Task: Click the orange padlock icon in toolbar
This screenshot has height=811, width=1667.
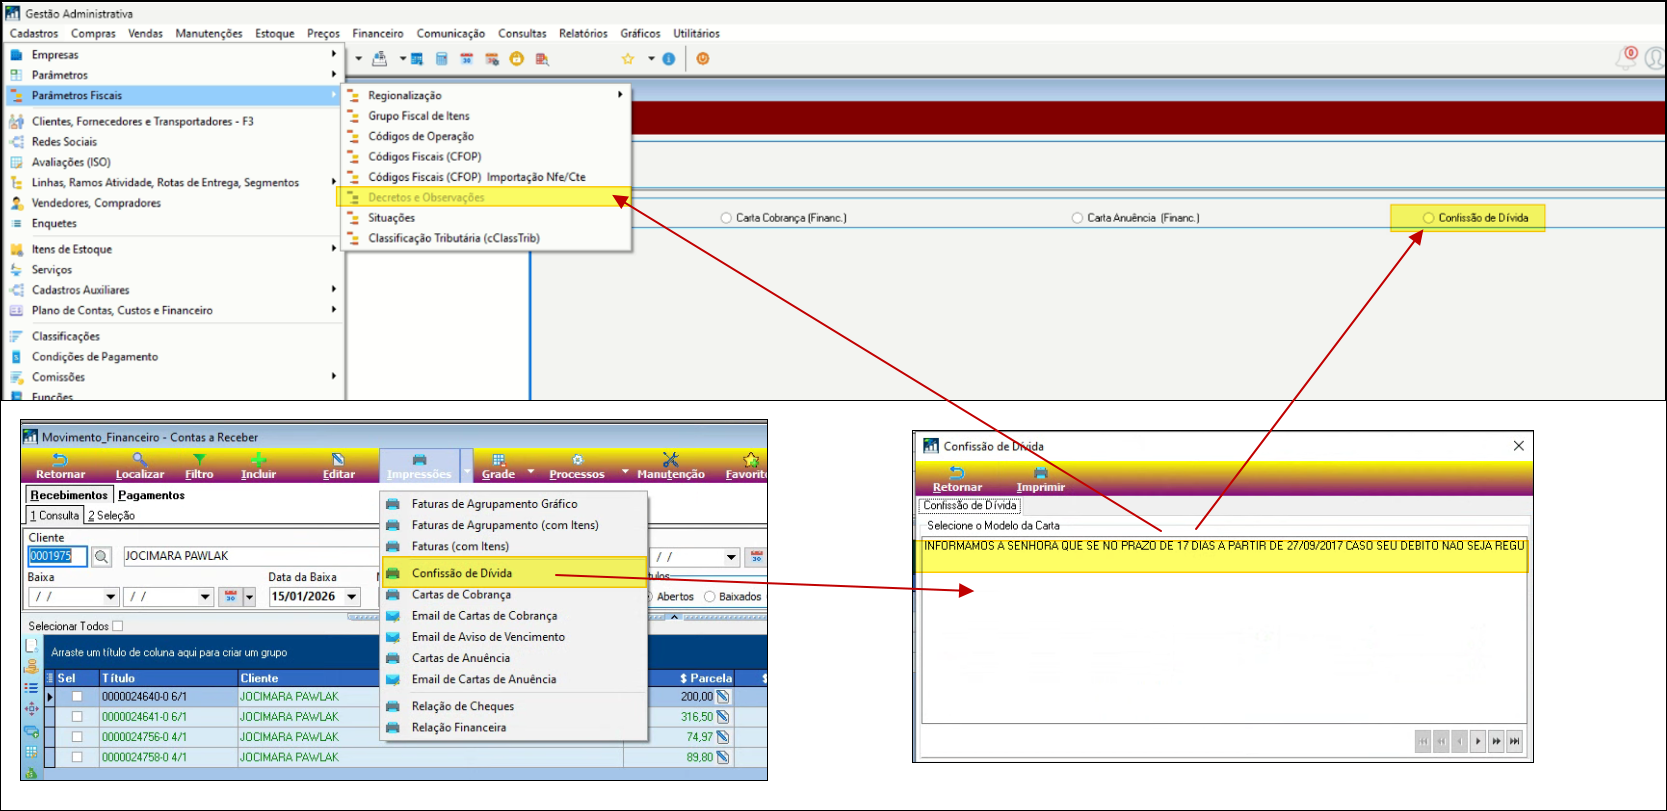Action: pyautogui.click(x=516, y=59)
